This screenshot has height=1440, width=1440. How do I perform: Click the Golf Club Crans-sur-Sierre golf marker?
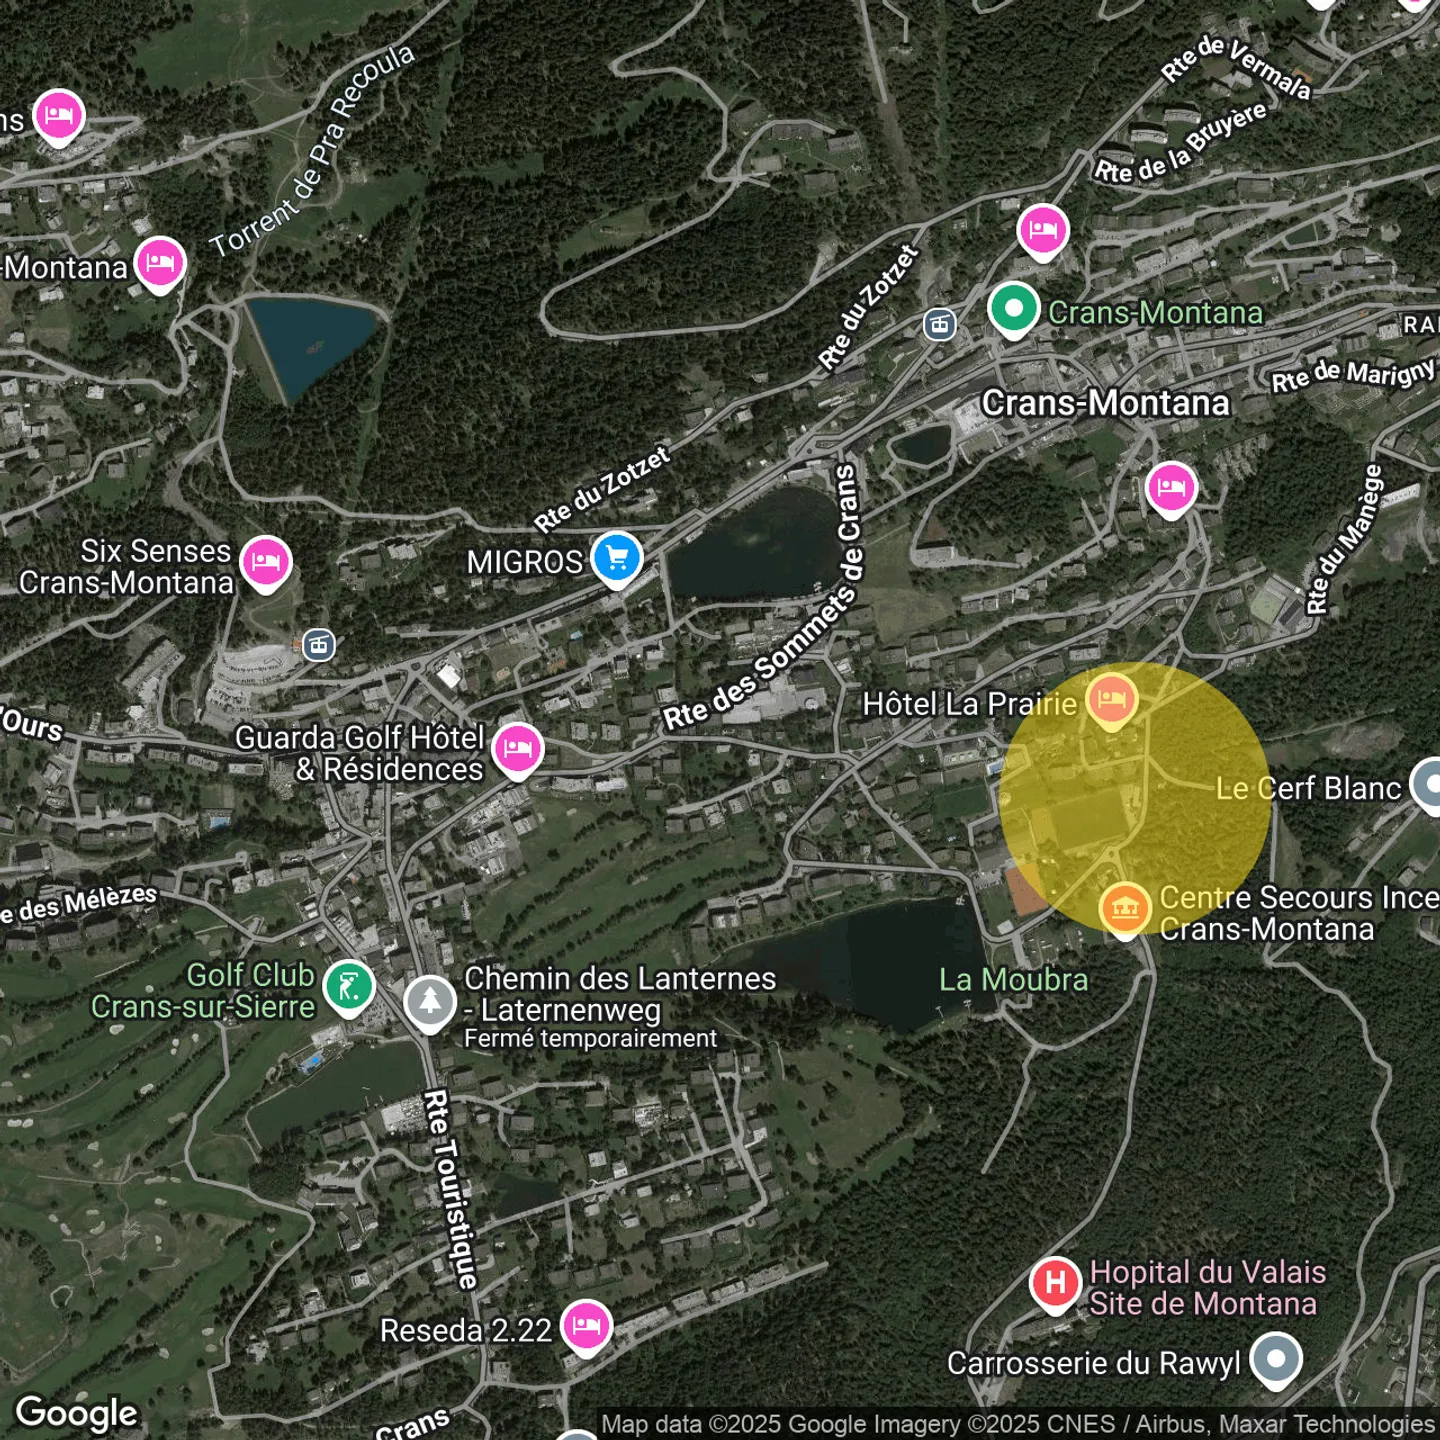coord(349,987)
